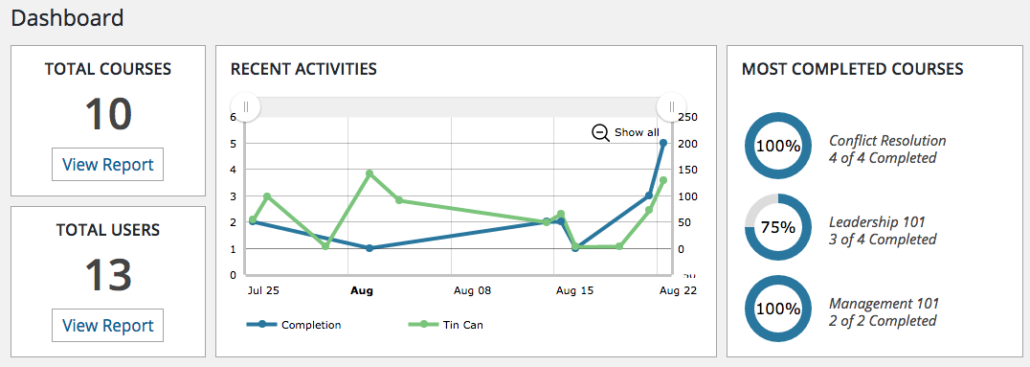Click the Show all magnifier icon
The width and height of the screenshot is (1030, 367).
pos(600,133)
